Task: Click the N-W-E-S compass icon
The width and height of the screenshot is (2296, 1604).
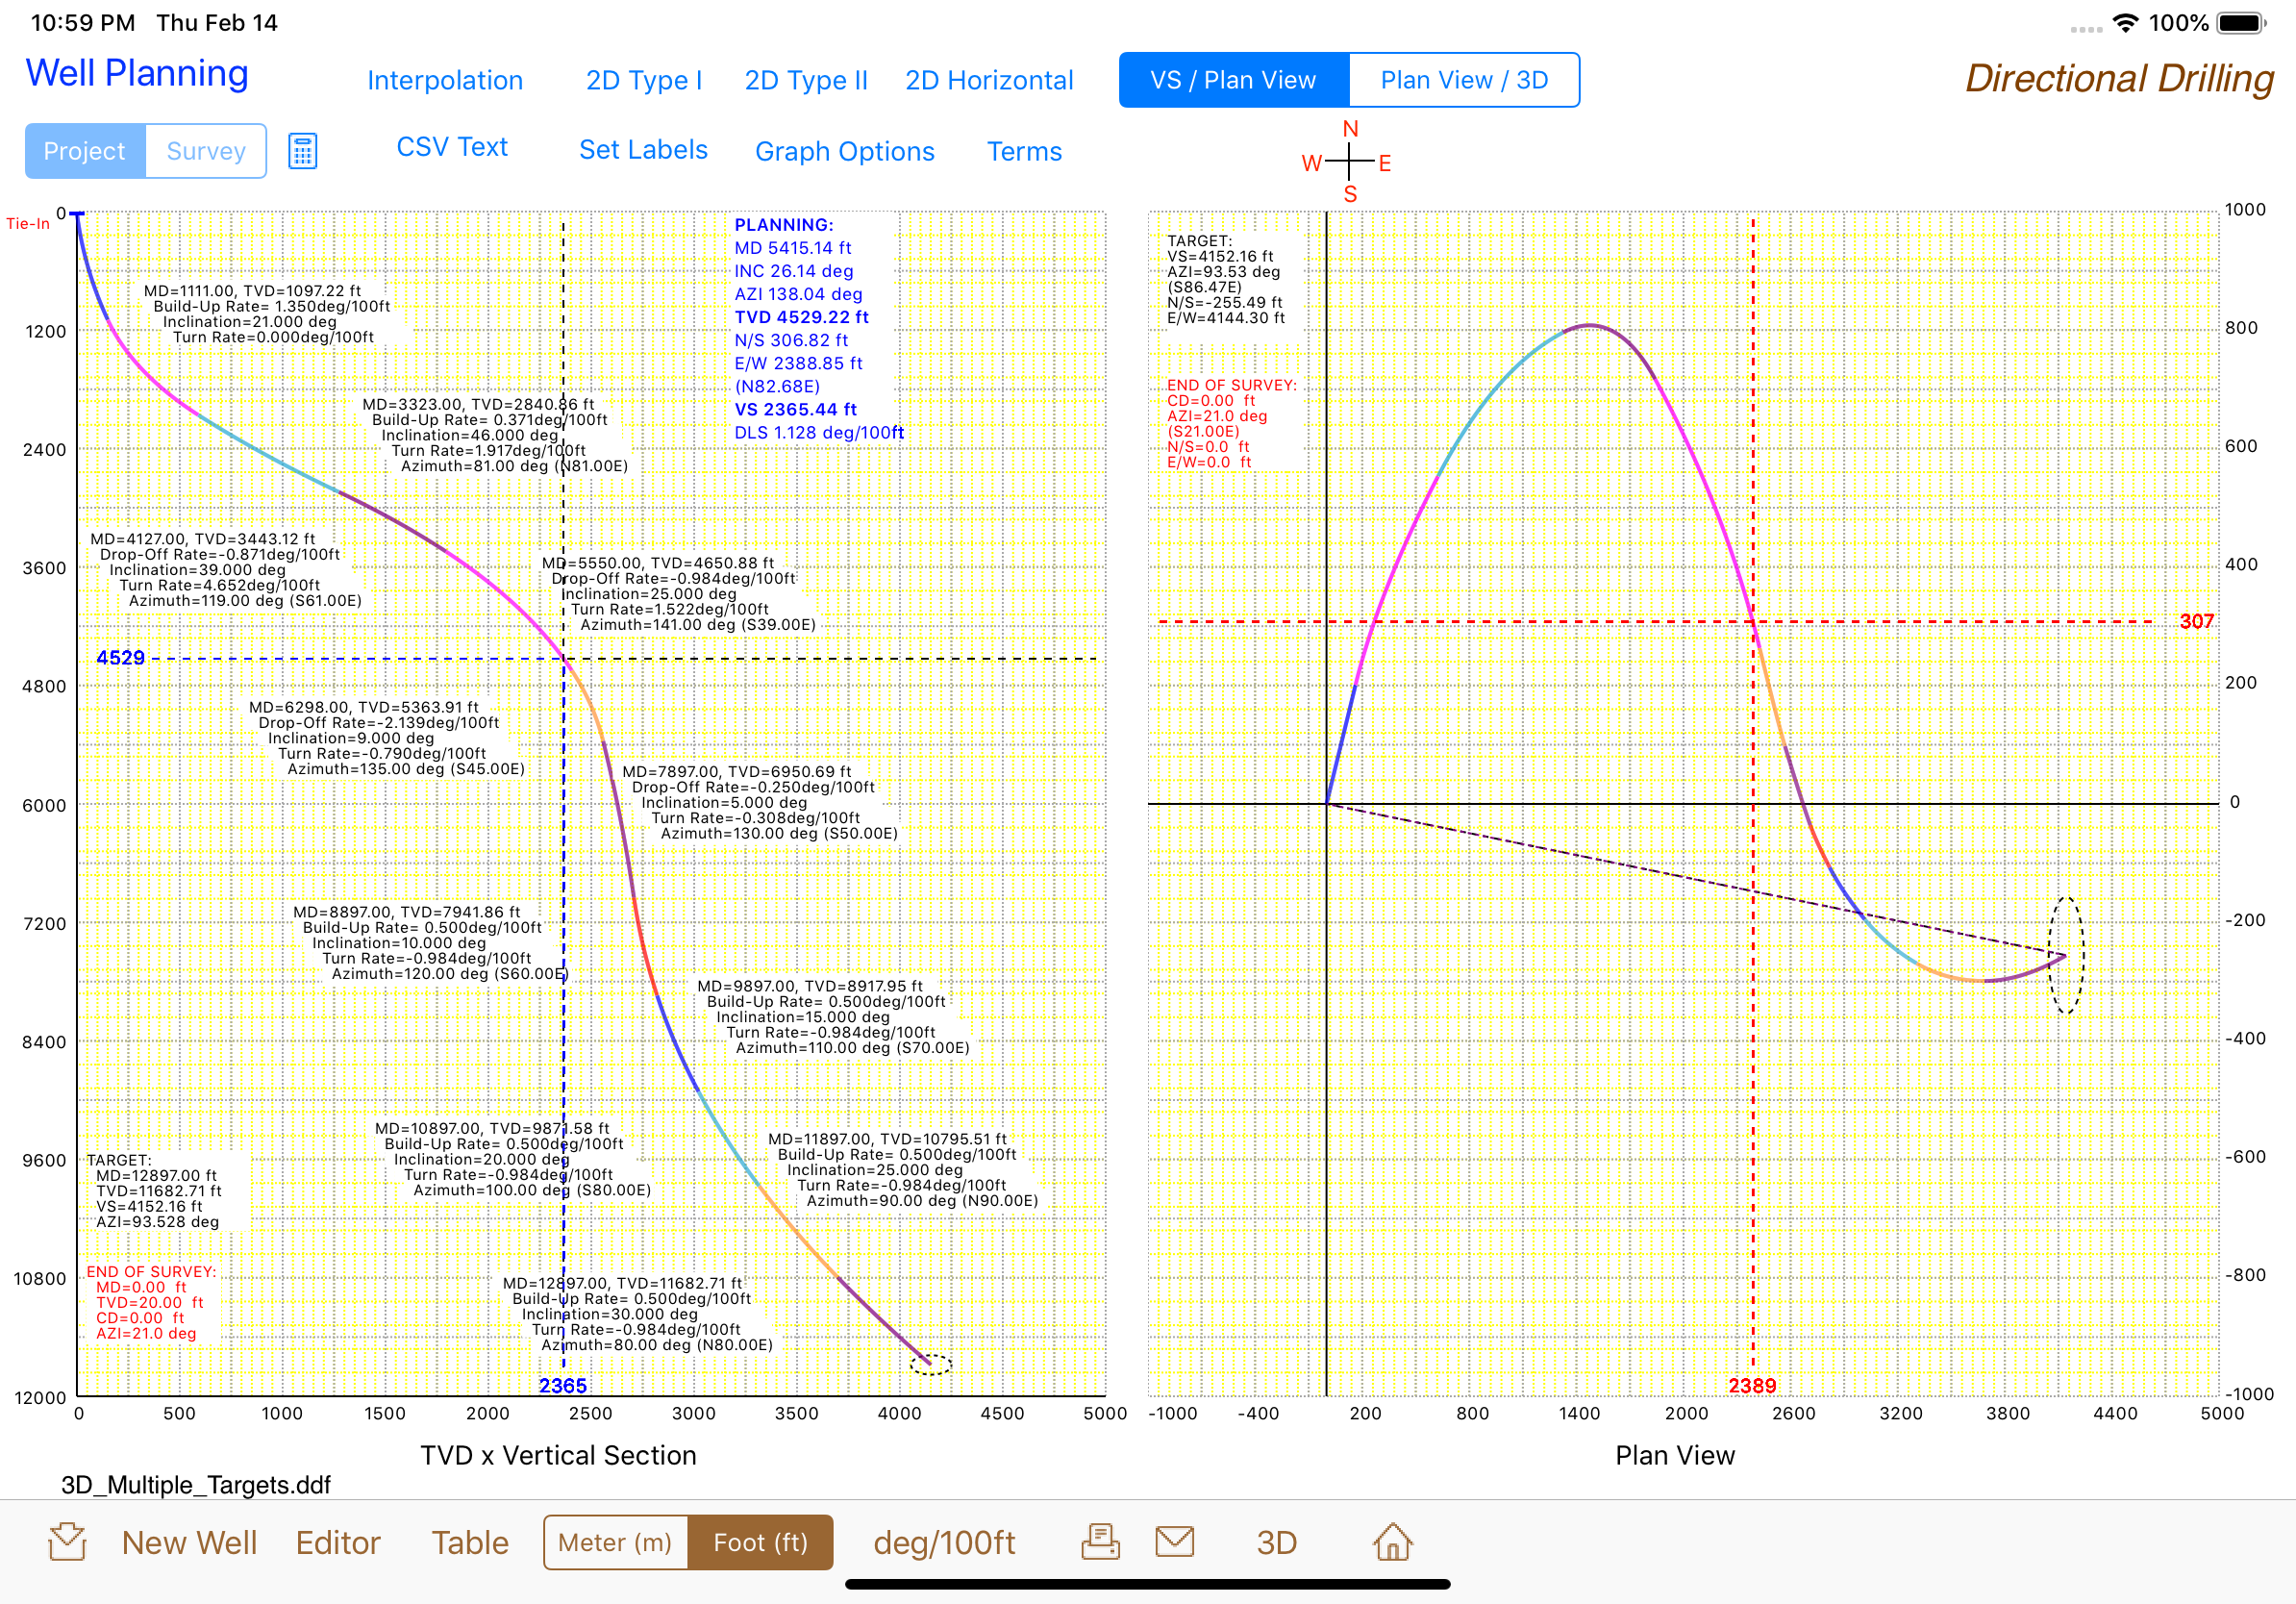Action: coord(1348,161)
